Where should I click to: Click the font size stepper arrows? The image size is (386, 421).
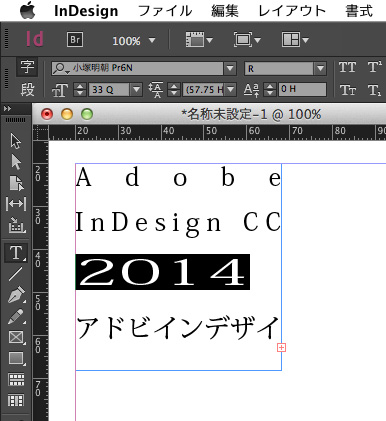coord(80,89)
